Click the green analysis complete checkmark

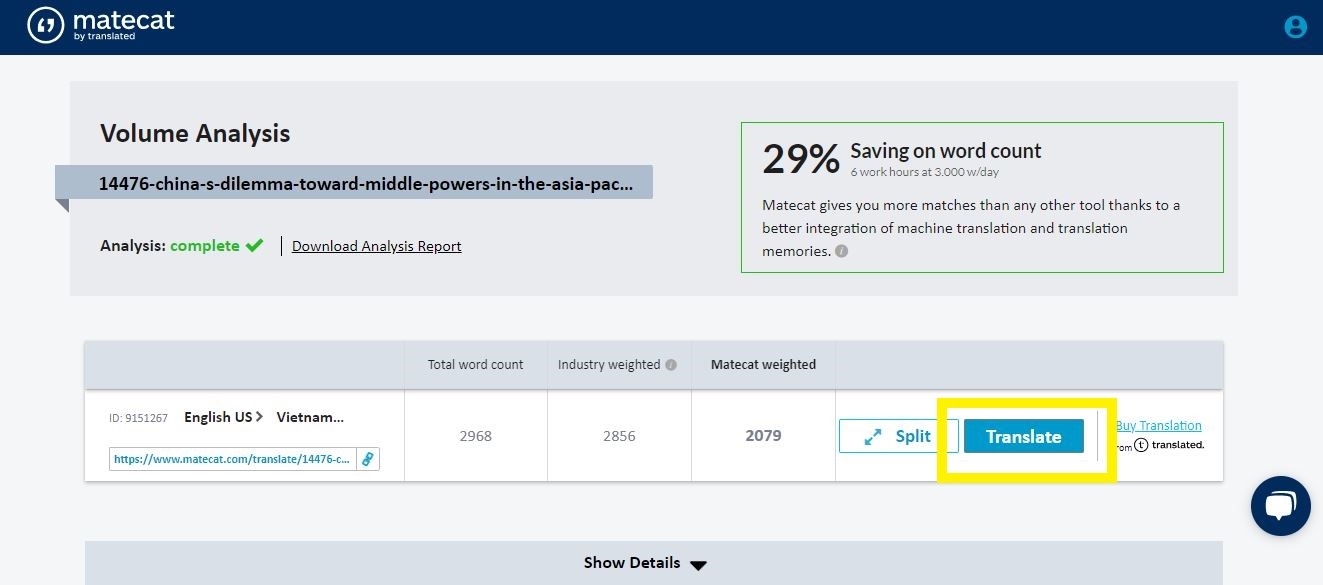coord(254,246)
